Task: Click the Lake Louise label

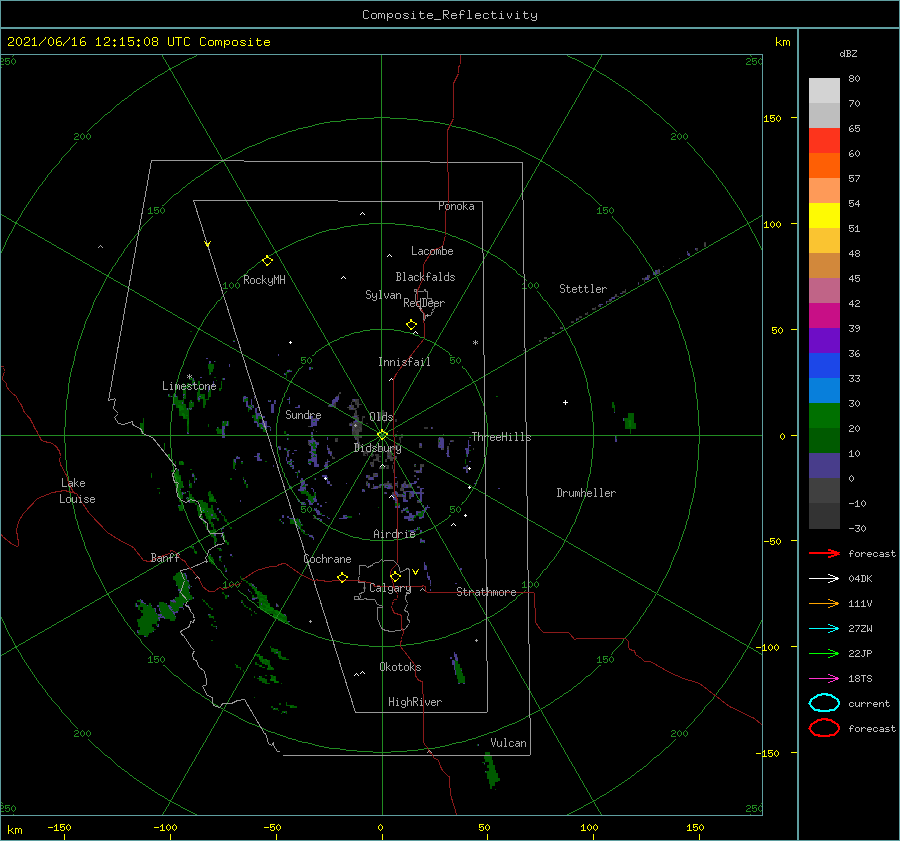Action: (x=77, y=491)
